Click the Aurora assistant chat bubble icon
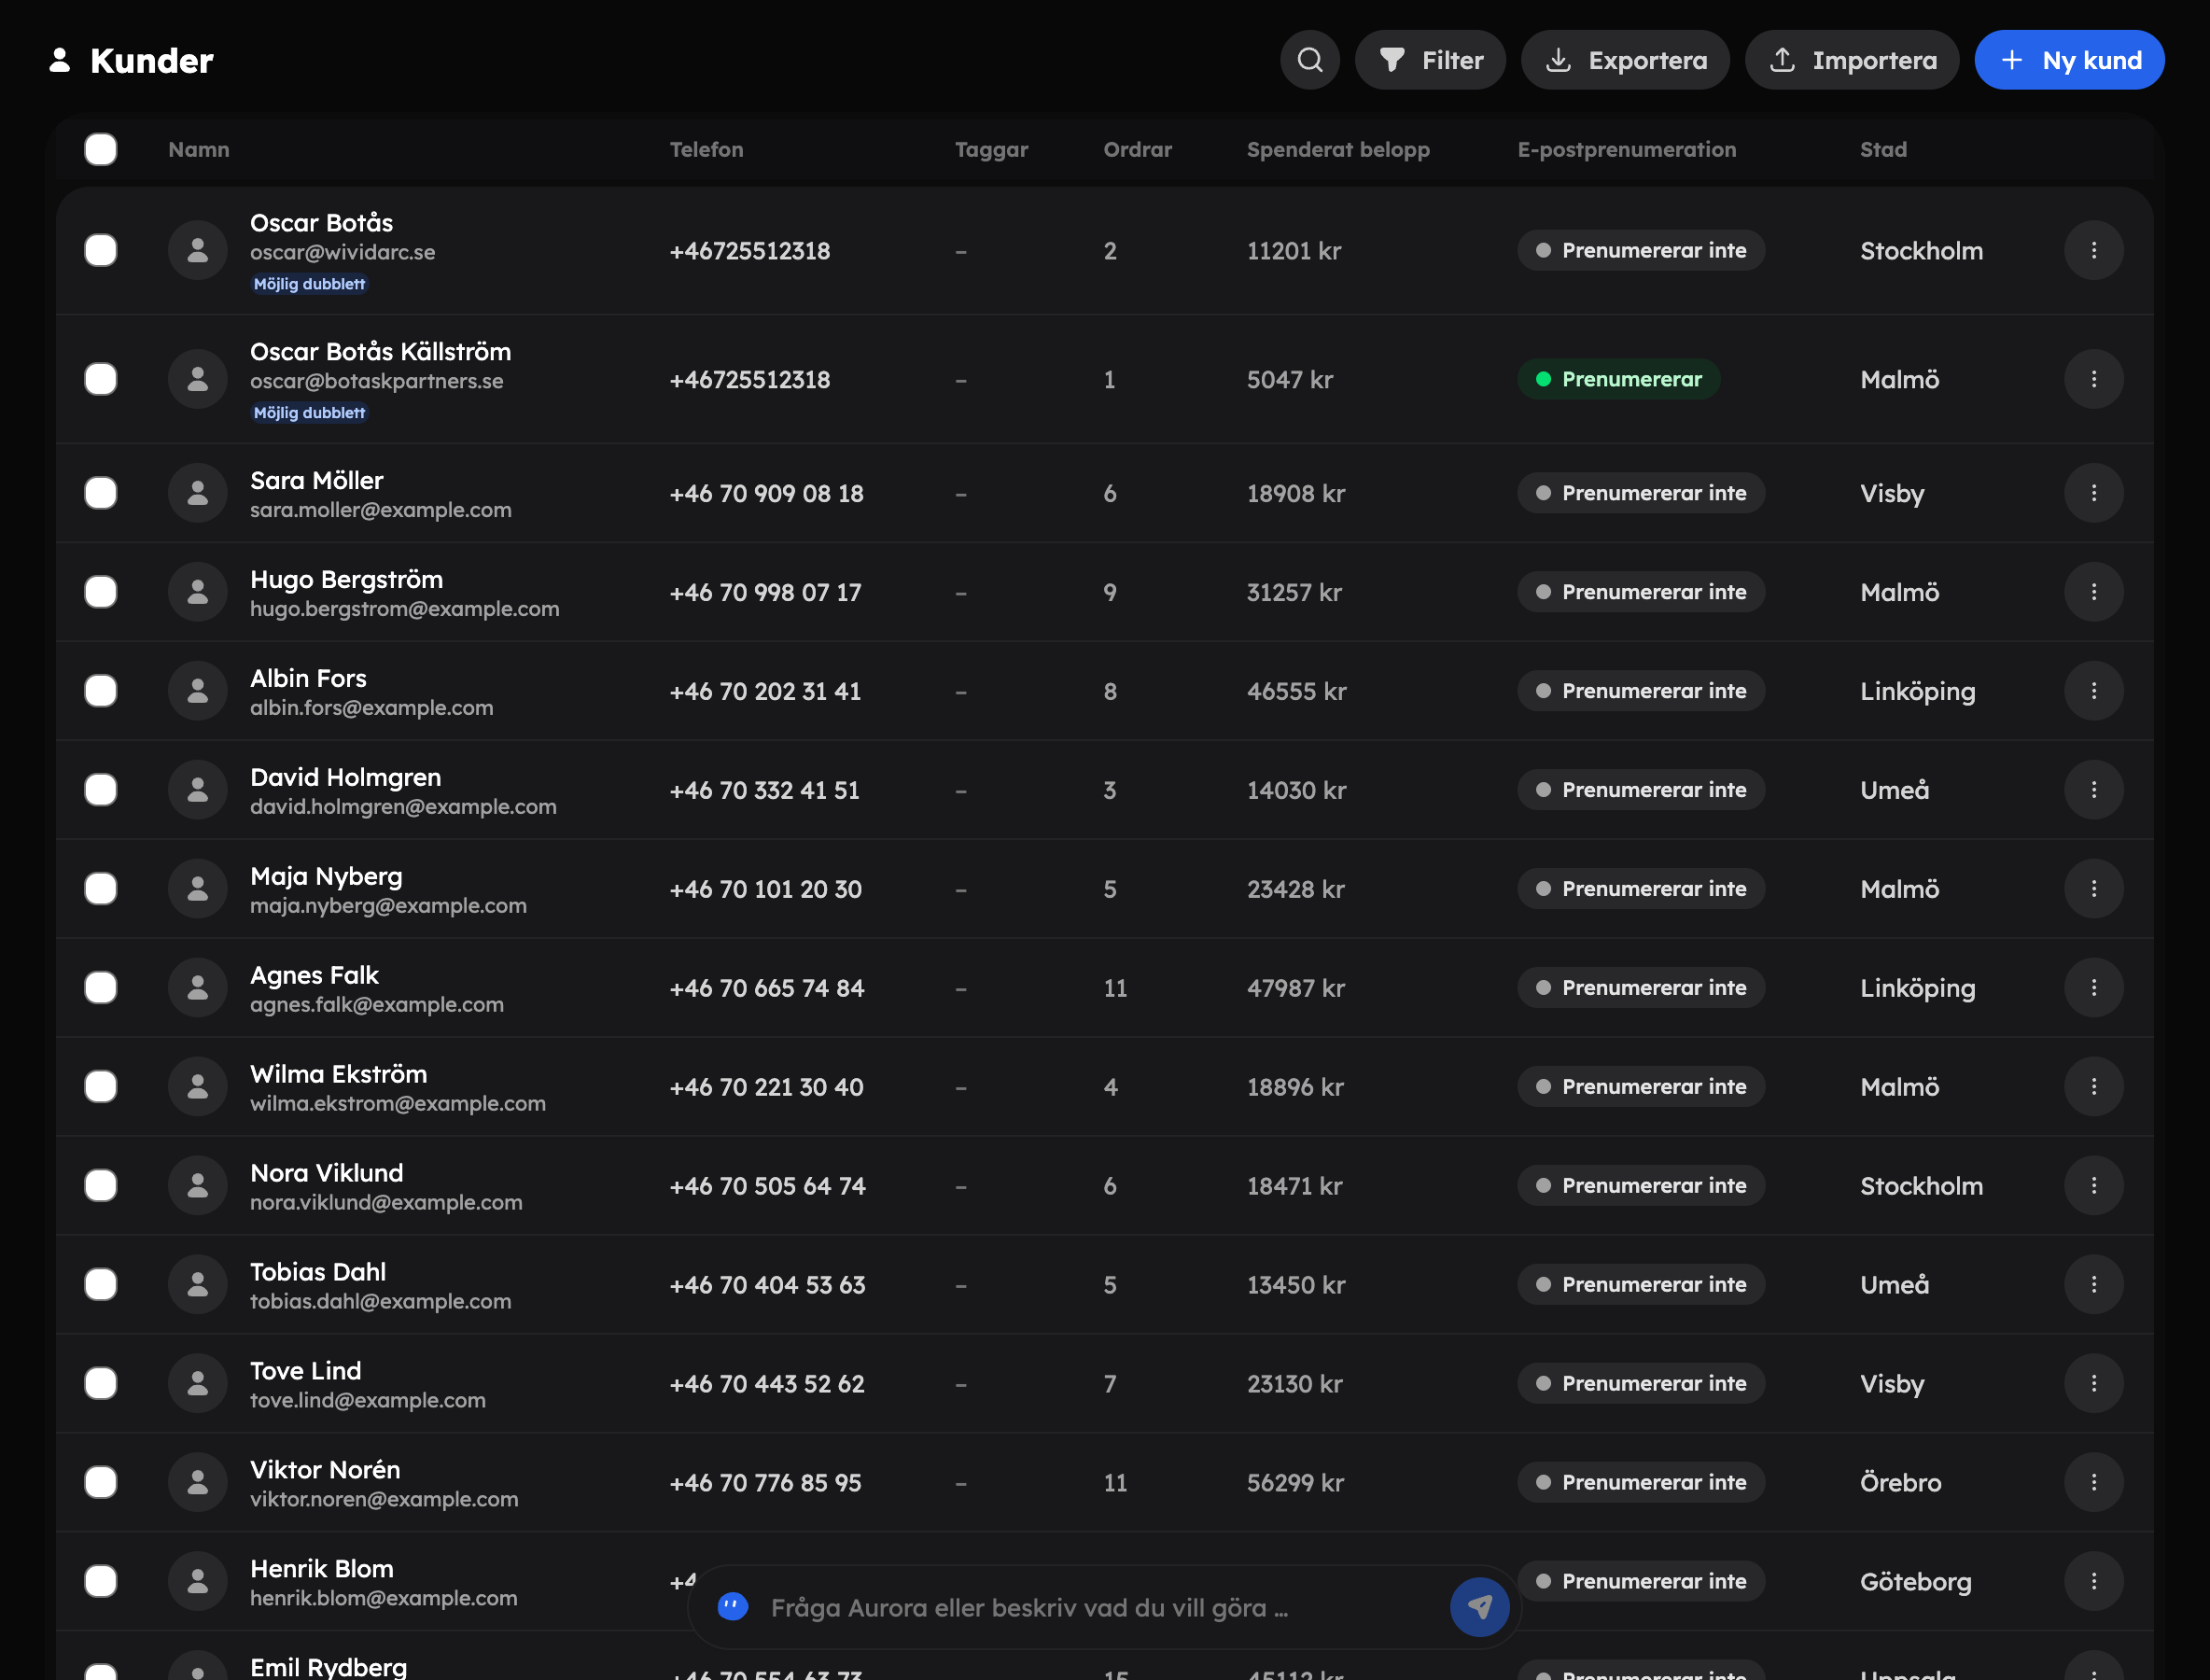Image resolution: width=2210 pixels, height=1680 pixels. (733, 1607)
